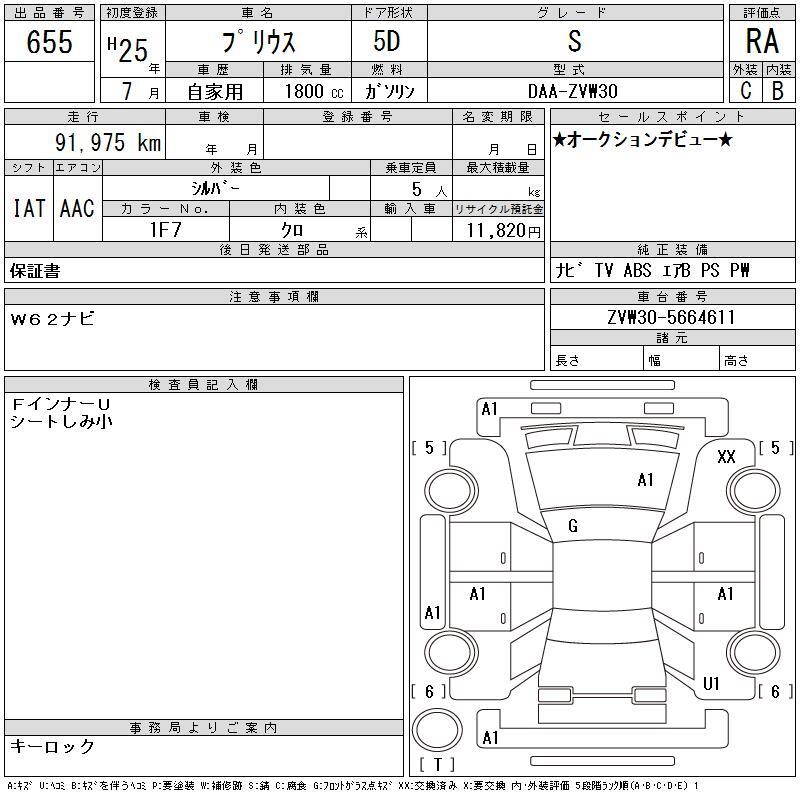Select the 名変期限 header
The height and width of the screenshot is (800, 800).
pos(498,117)
